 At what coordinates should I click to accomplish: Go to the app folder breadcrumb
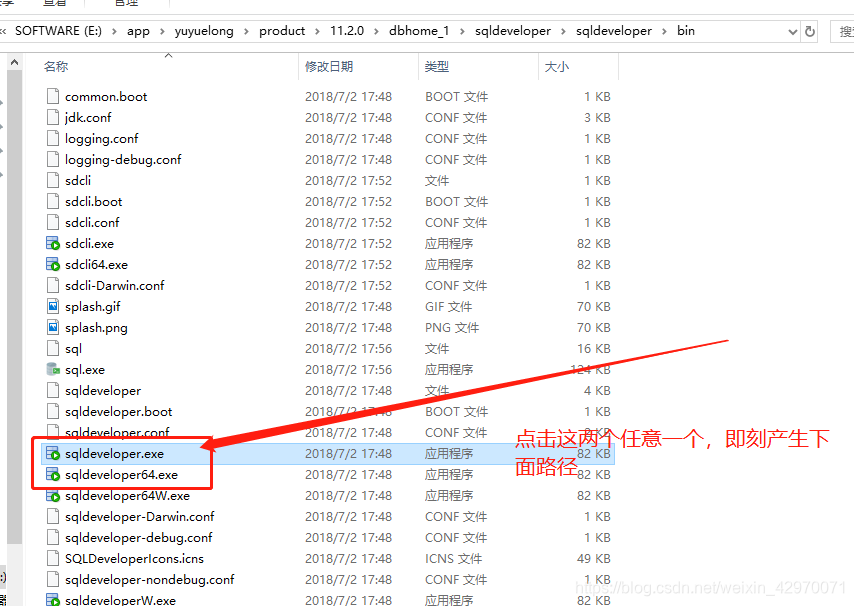pyautogui.click(x=138, y=31)
